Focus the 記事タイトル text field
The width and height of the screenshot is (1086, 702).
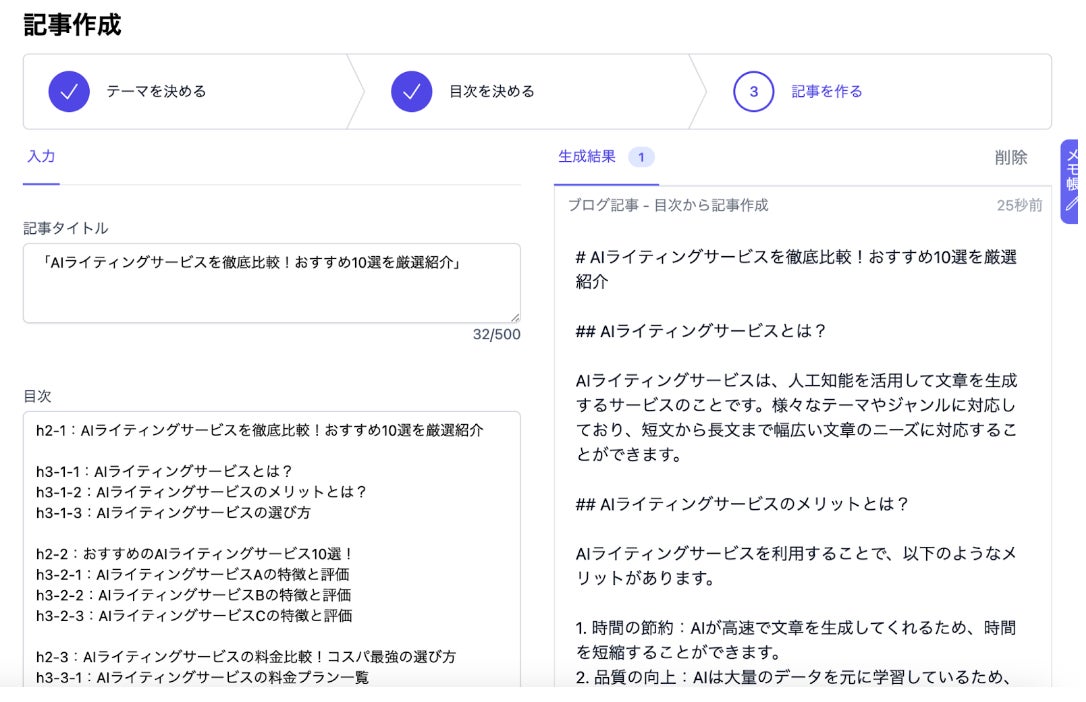(x=272, y=283)
